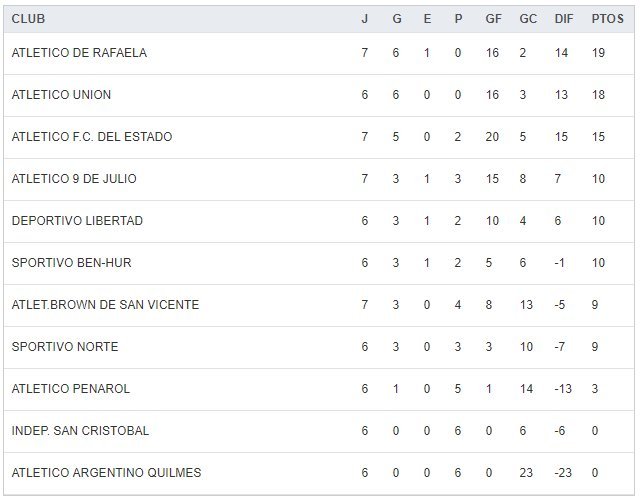The image size is (640, 499).
Task: Click the PTOS column header
Action: [606, 19]
